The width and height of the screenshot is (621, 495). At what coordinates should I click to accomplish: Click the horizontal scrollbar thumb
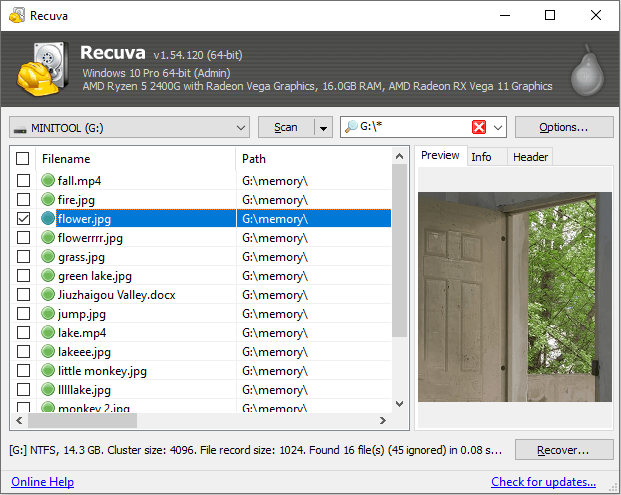coord(82,420)
